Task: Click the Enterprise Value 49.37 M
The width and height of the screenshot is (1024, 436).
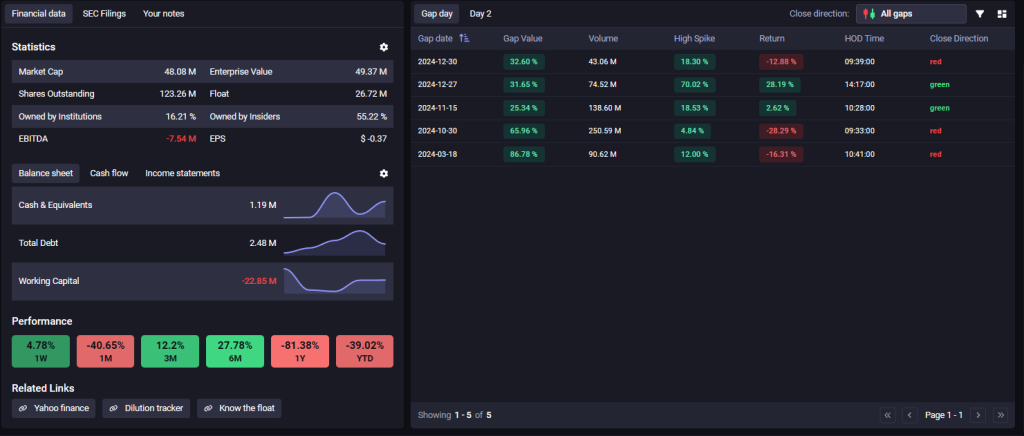Action: [371, 72]
